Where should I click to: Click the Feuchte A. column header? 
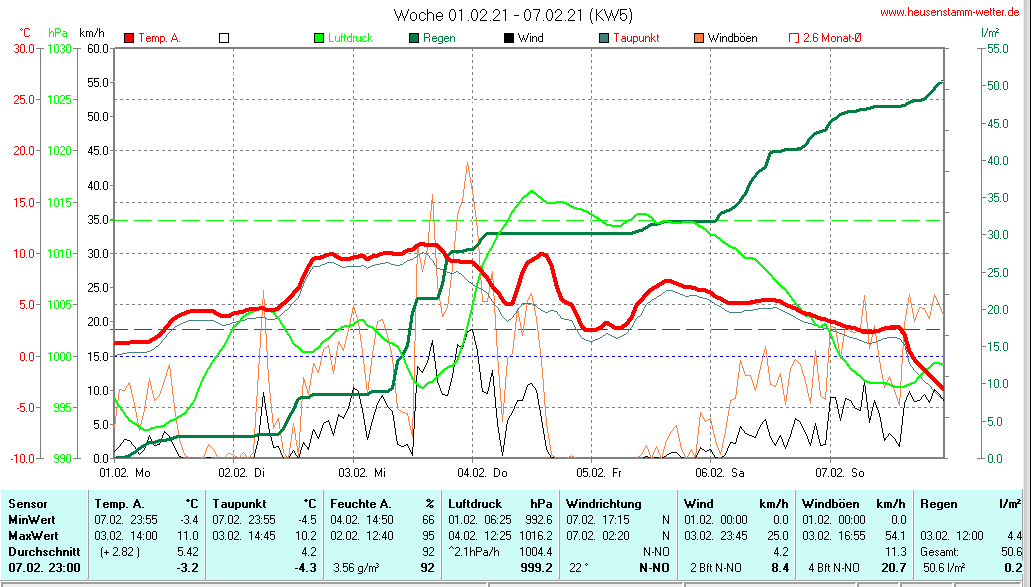361,504
